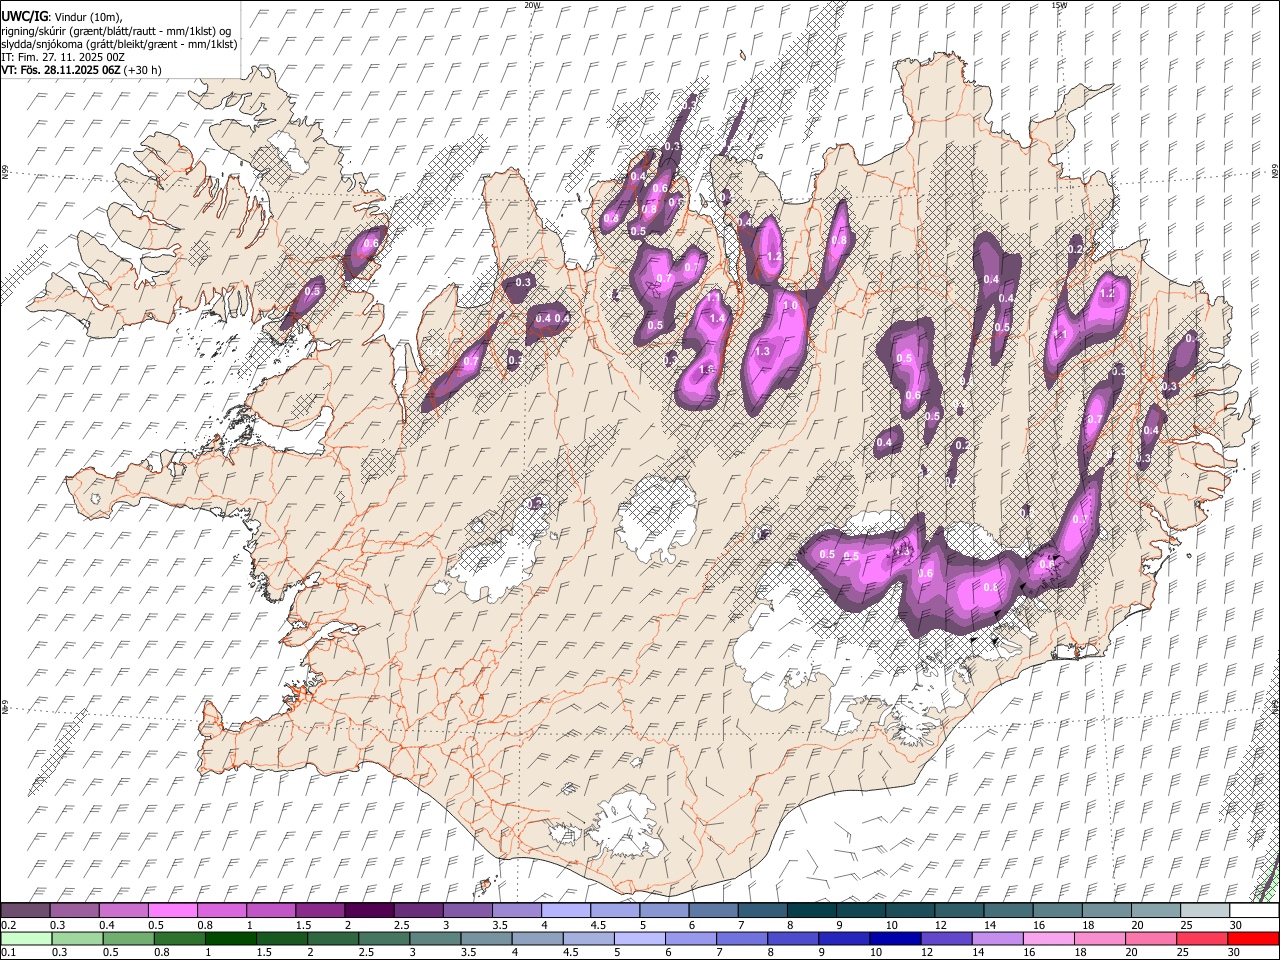This screenshot has height=960, width=1280.
Task: Click the bright pink 0.5 legend swatch
Action: tap(173, 910)
